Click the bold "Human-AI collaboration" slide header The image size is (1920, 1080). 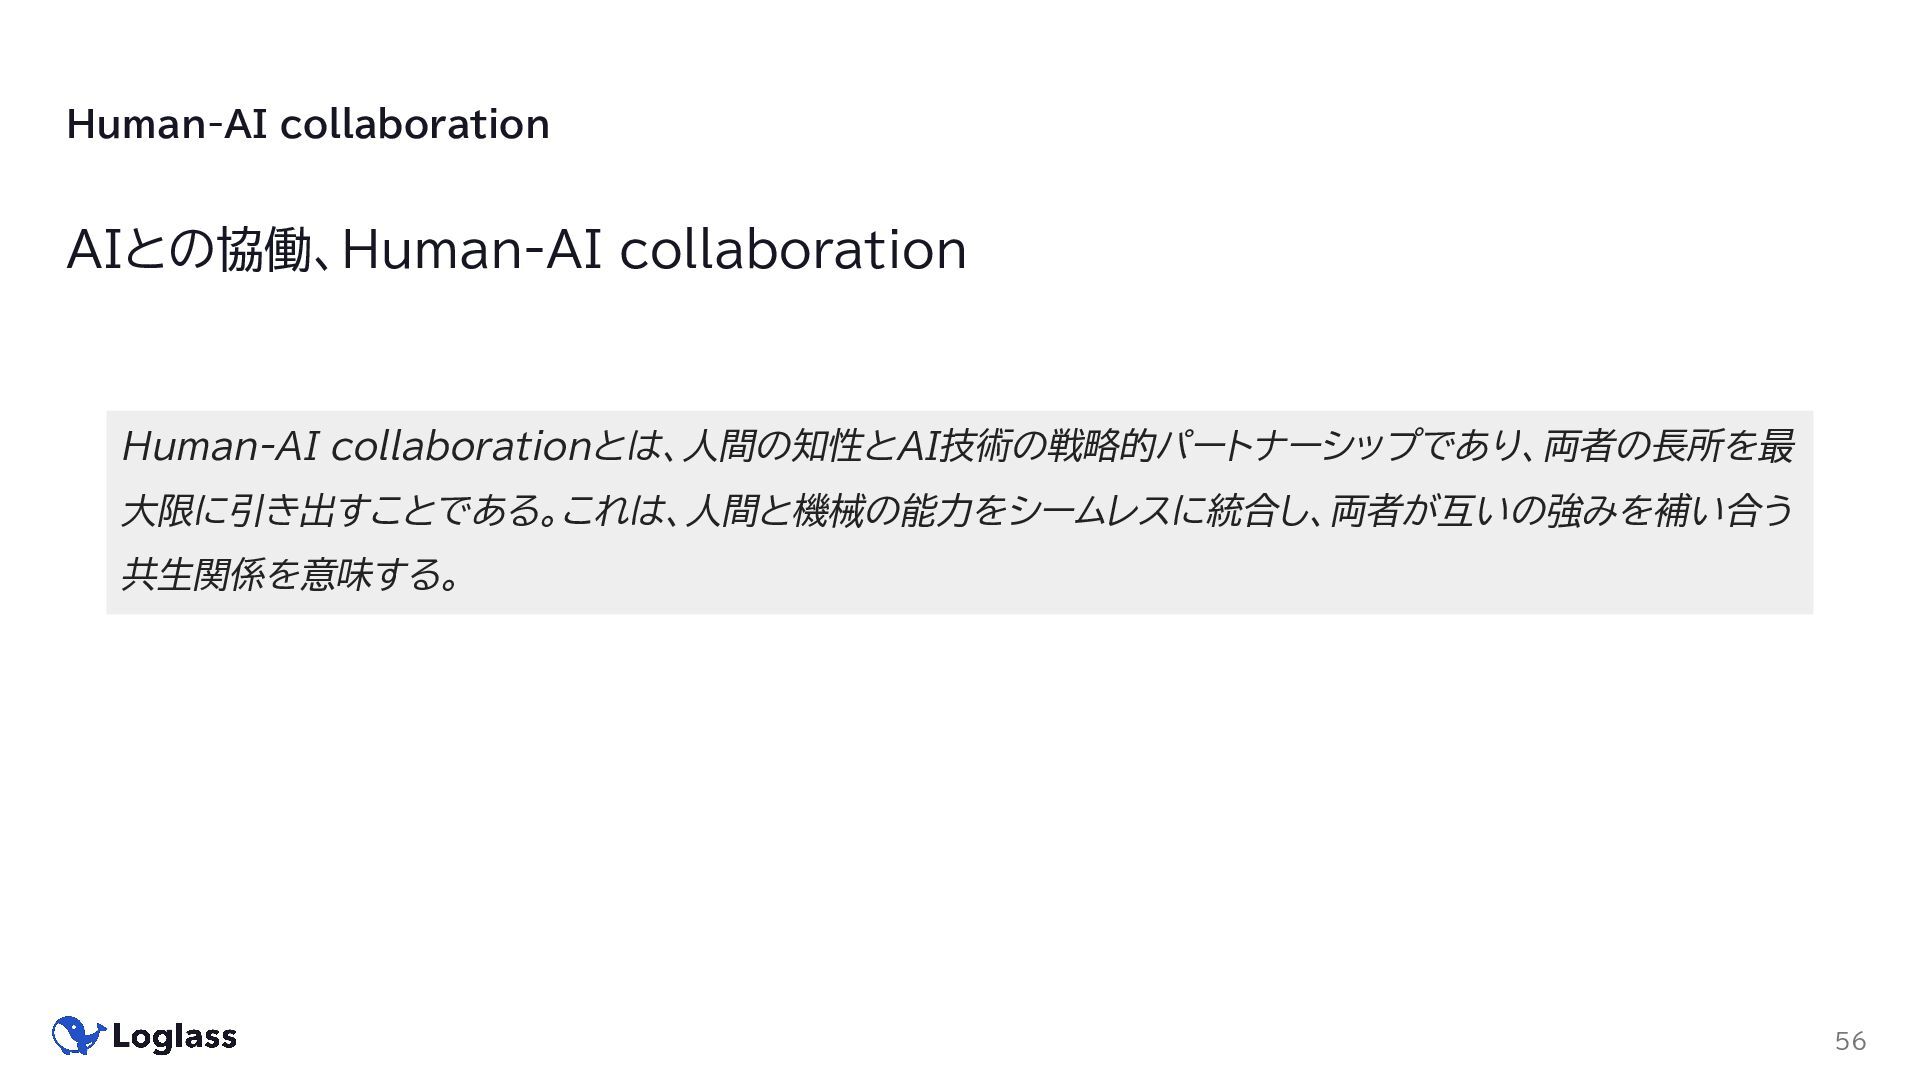click(308, 124)
